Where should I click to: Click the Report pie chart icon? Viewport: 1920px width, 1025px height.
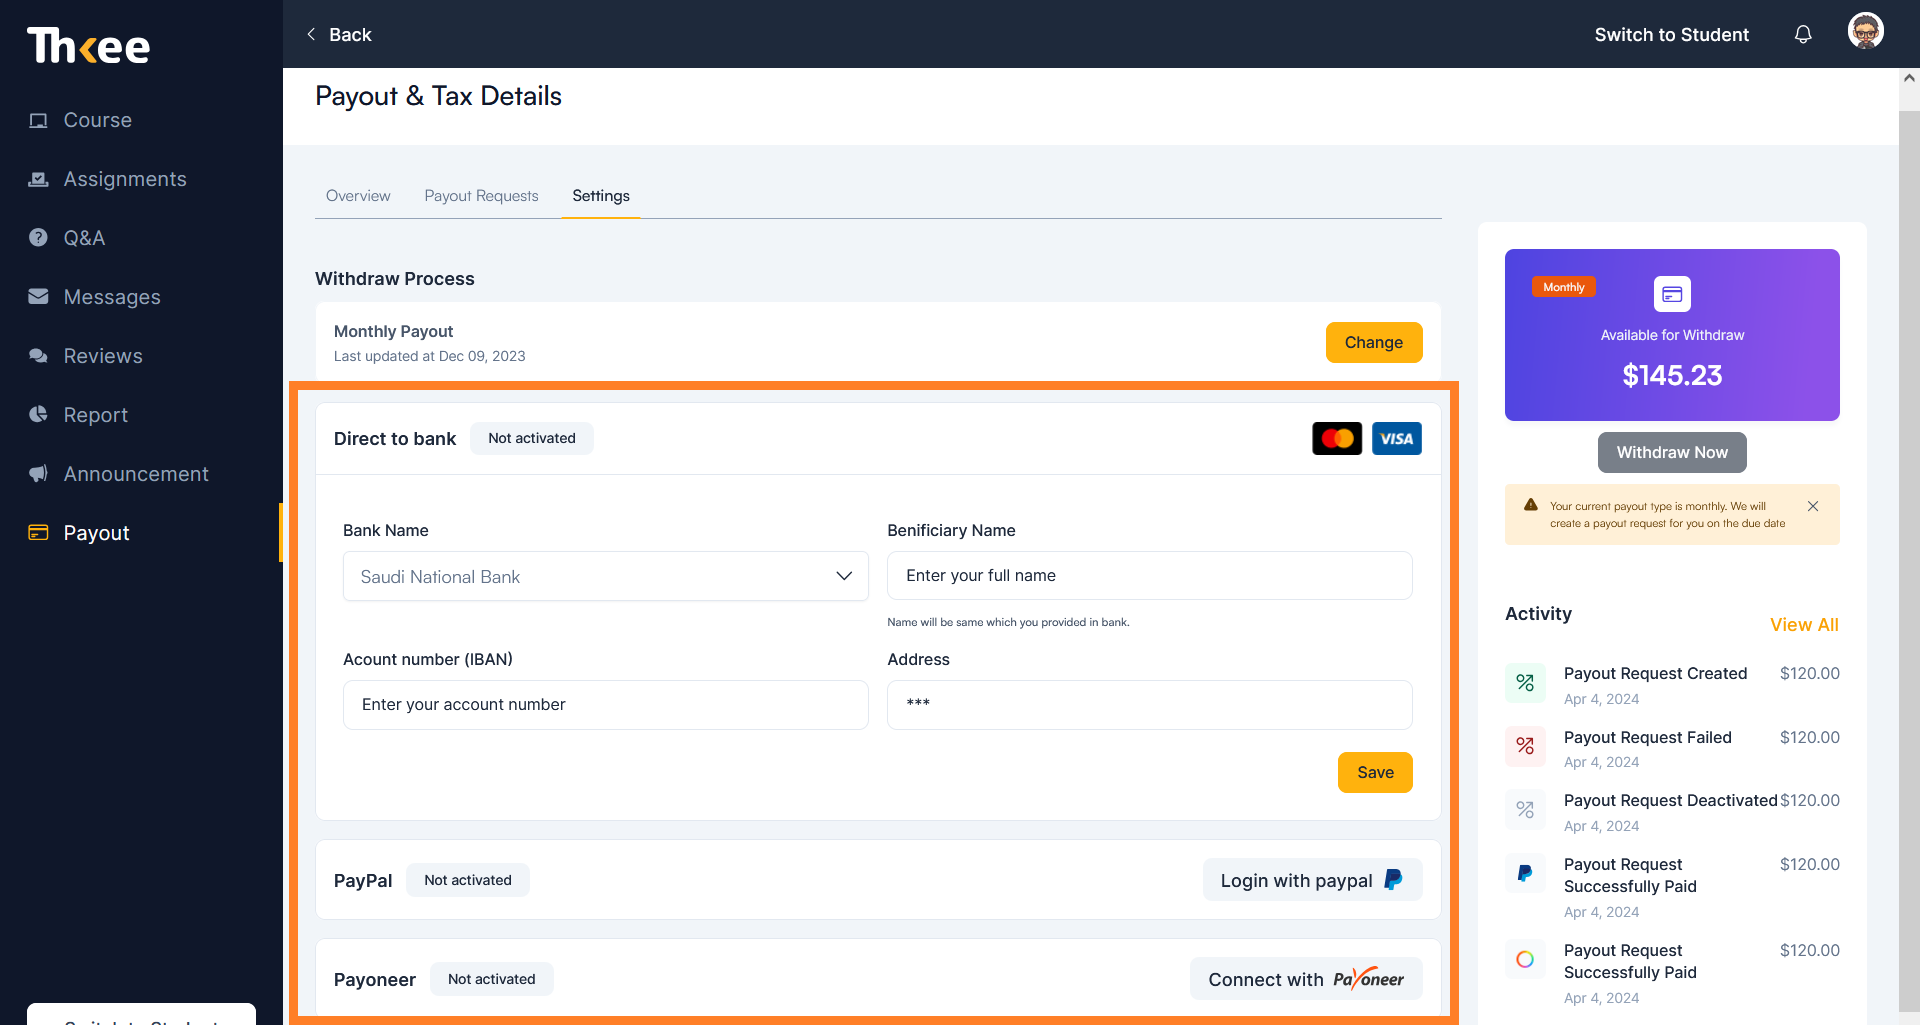38,414
